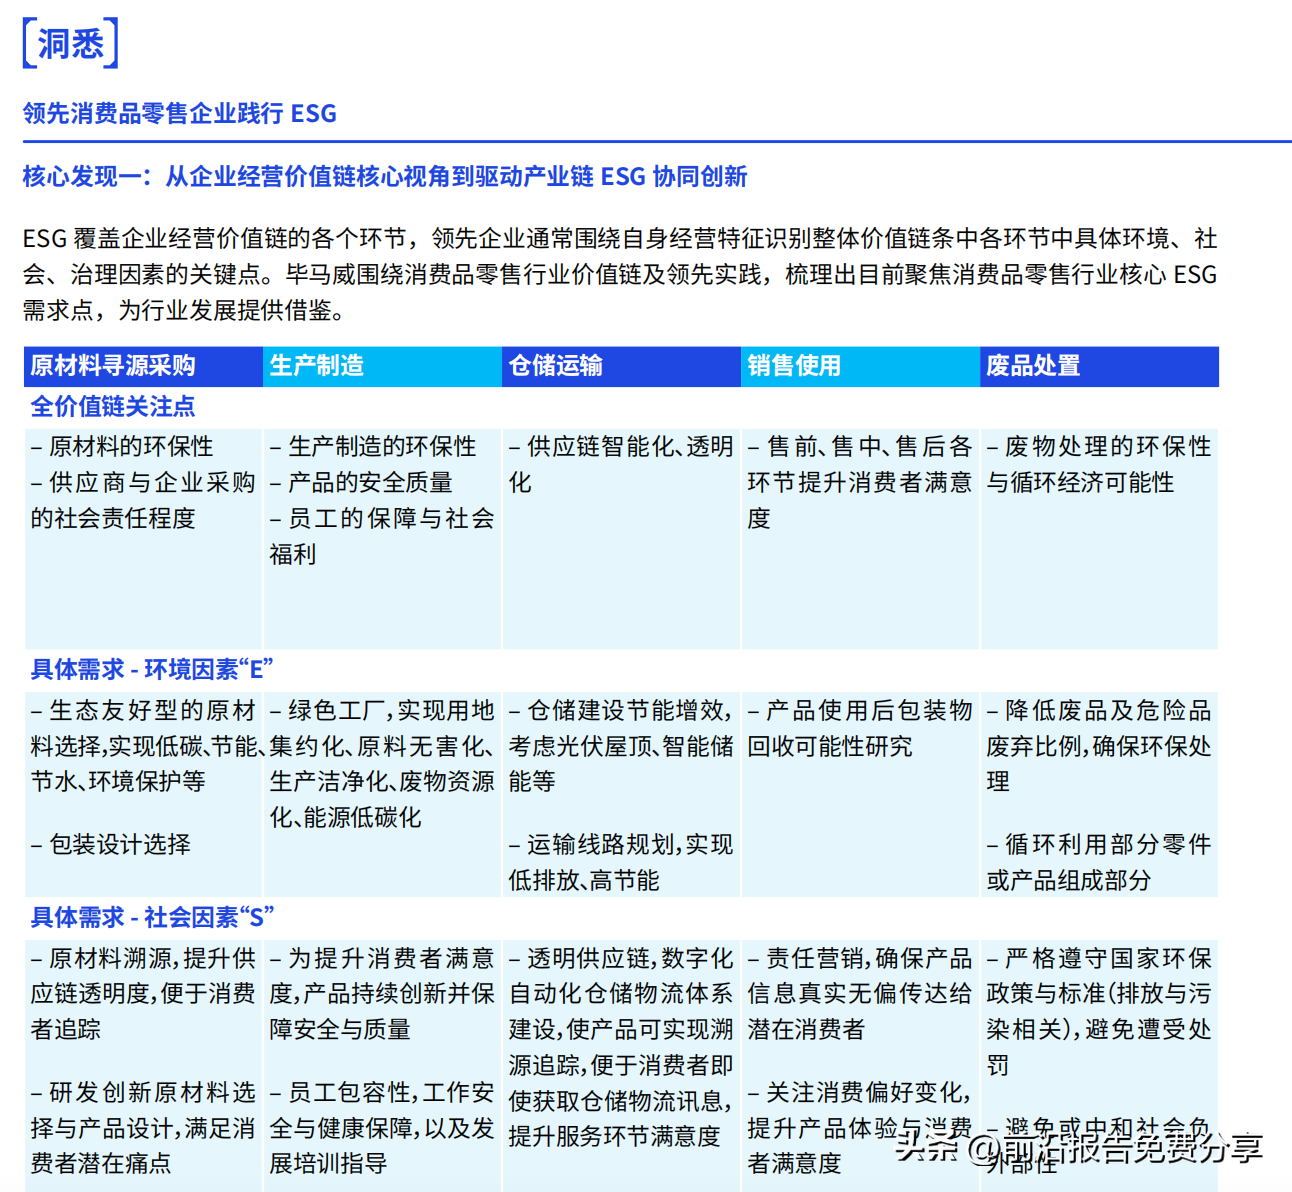The height and width of the screenshot is (1192, 1292).
Task: Click the 责任营销 social factor cell
Action: click(858, 994)
